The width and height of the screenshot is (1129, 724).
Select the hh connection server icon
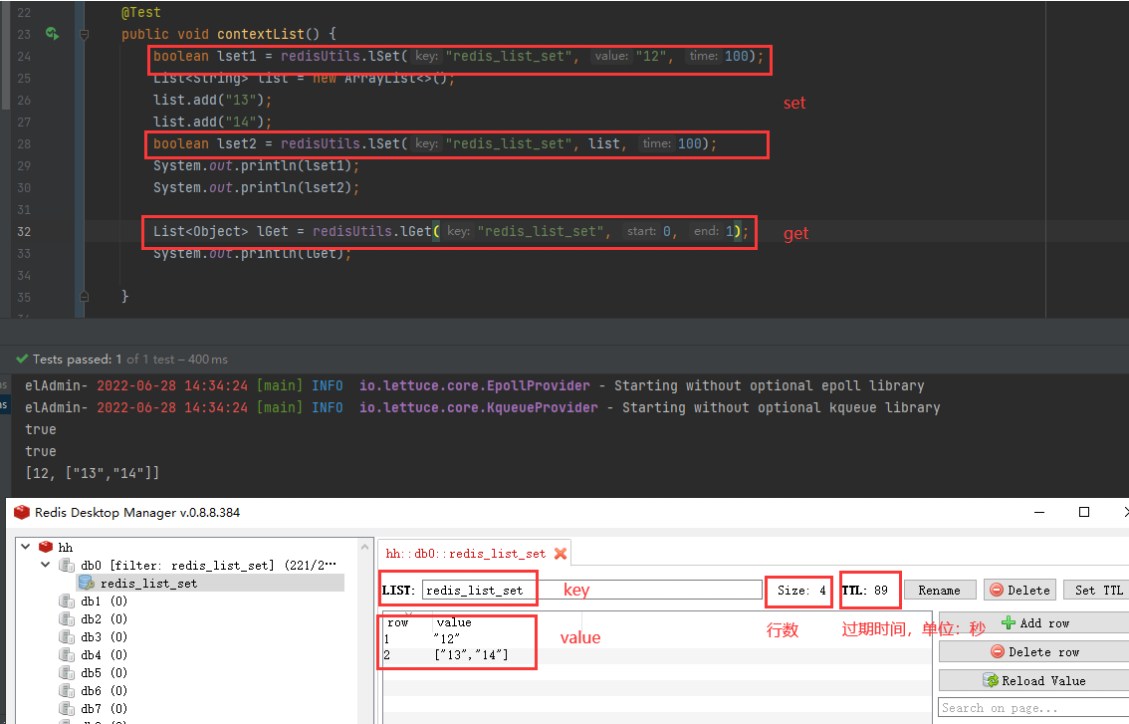(x=46, y=547)
